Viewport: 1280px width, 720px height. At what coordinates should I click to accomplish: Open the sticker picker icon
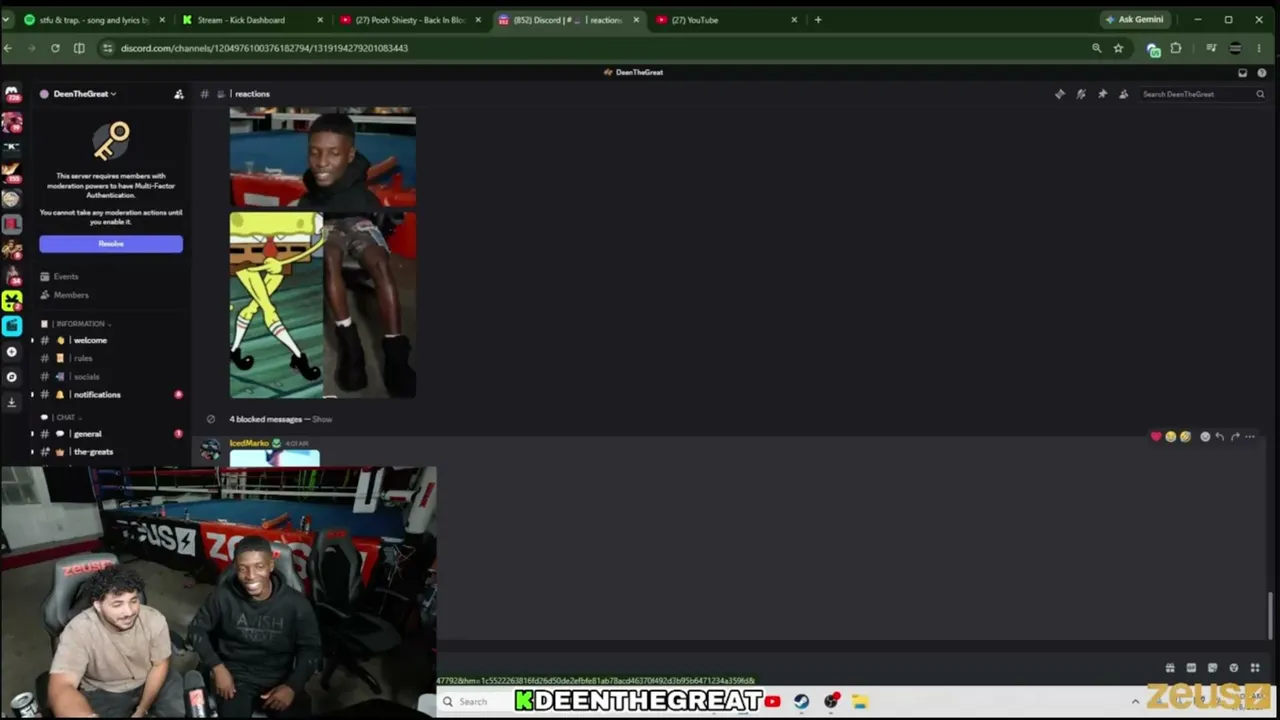1212,668
